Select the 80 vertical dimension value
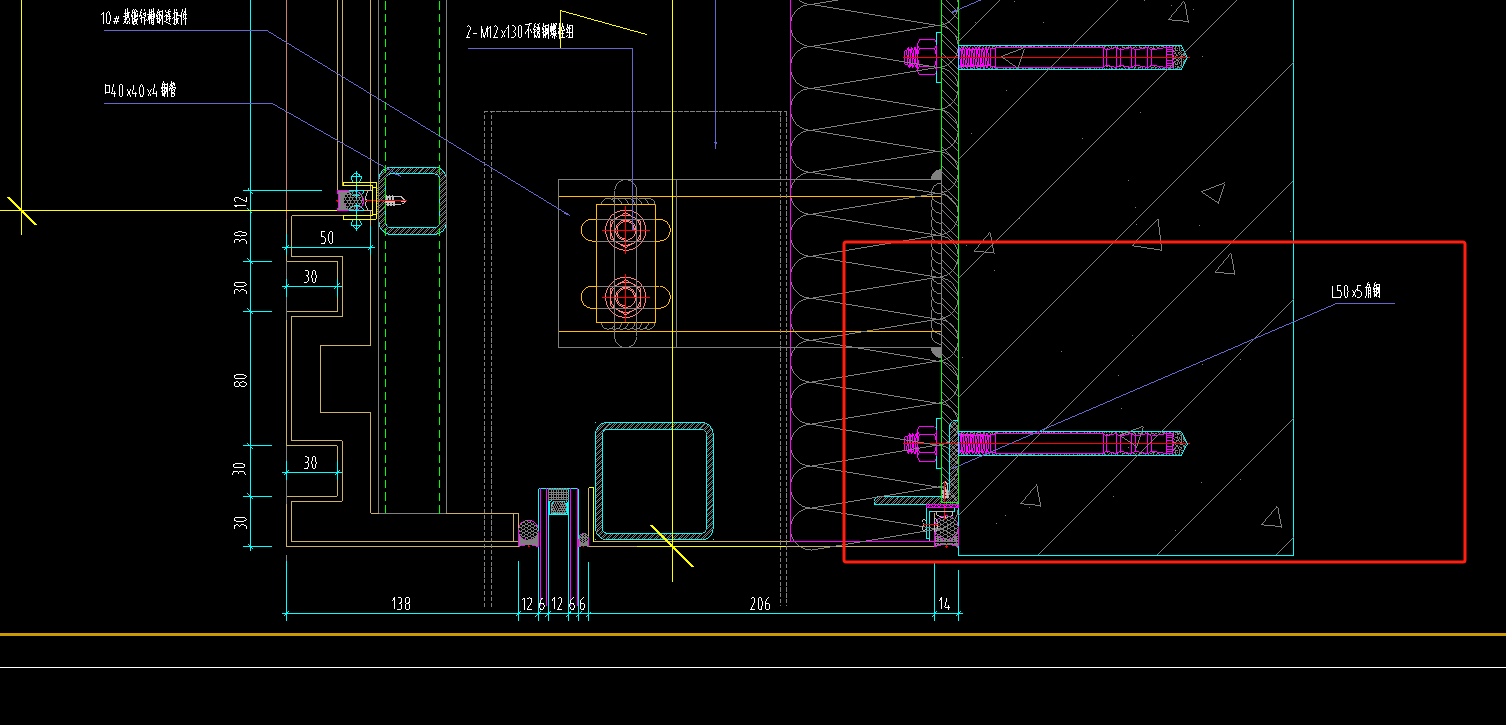The width and height of the screenshot is (1506, 725). click(x=240, y=380)
